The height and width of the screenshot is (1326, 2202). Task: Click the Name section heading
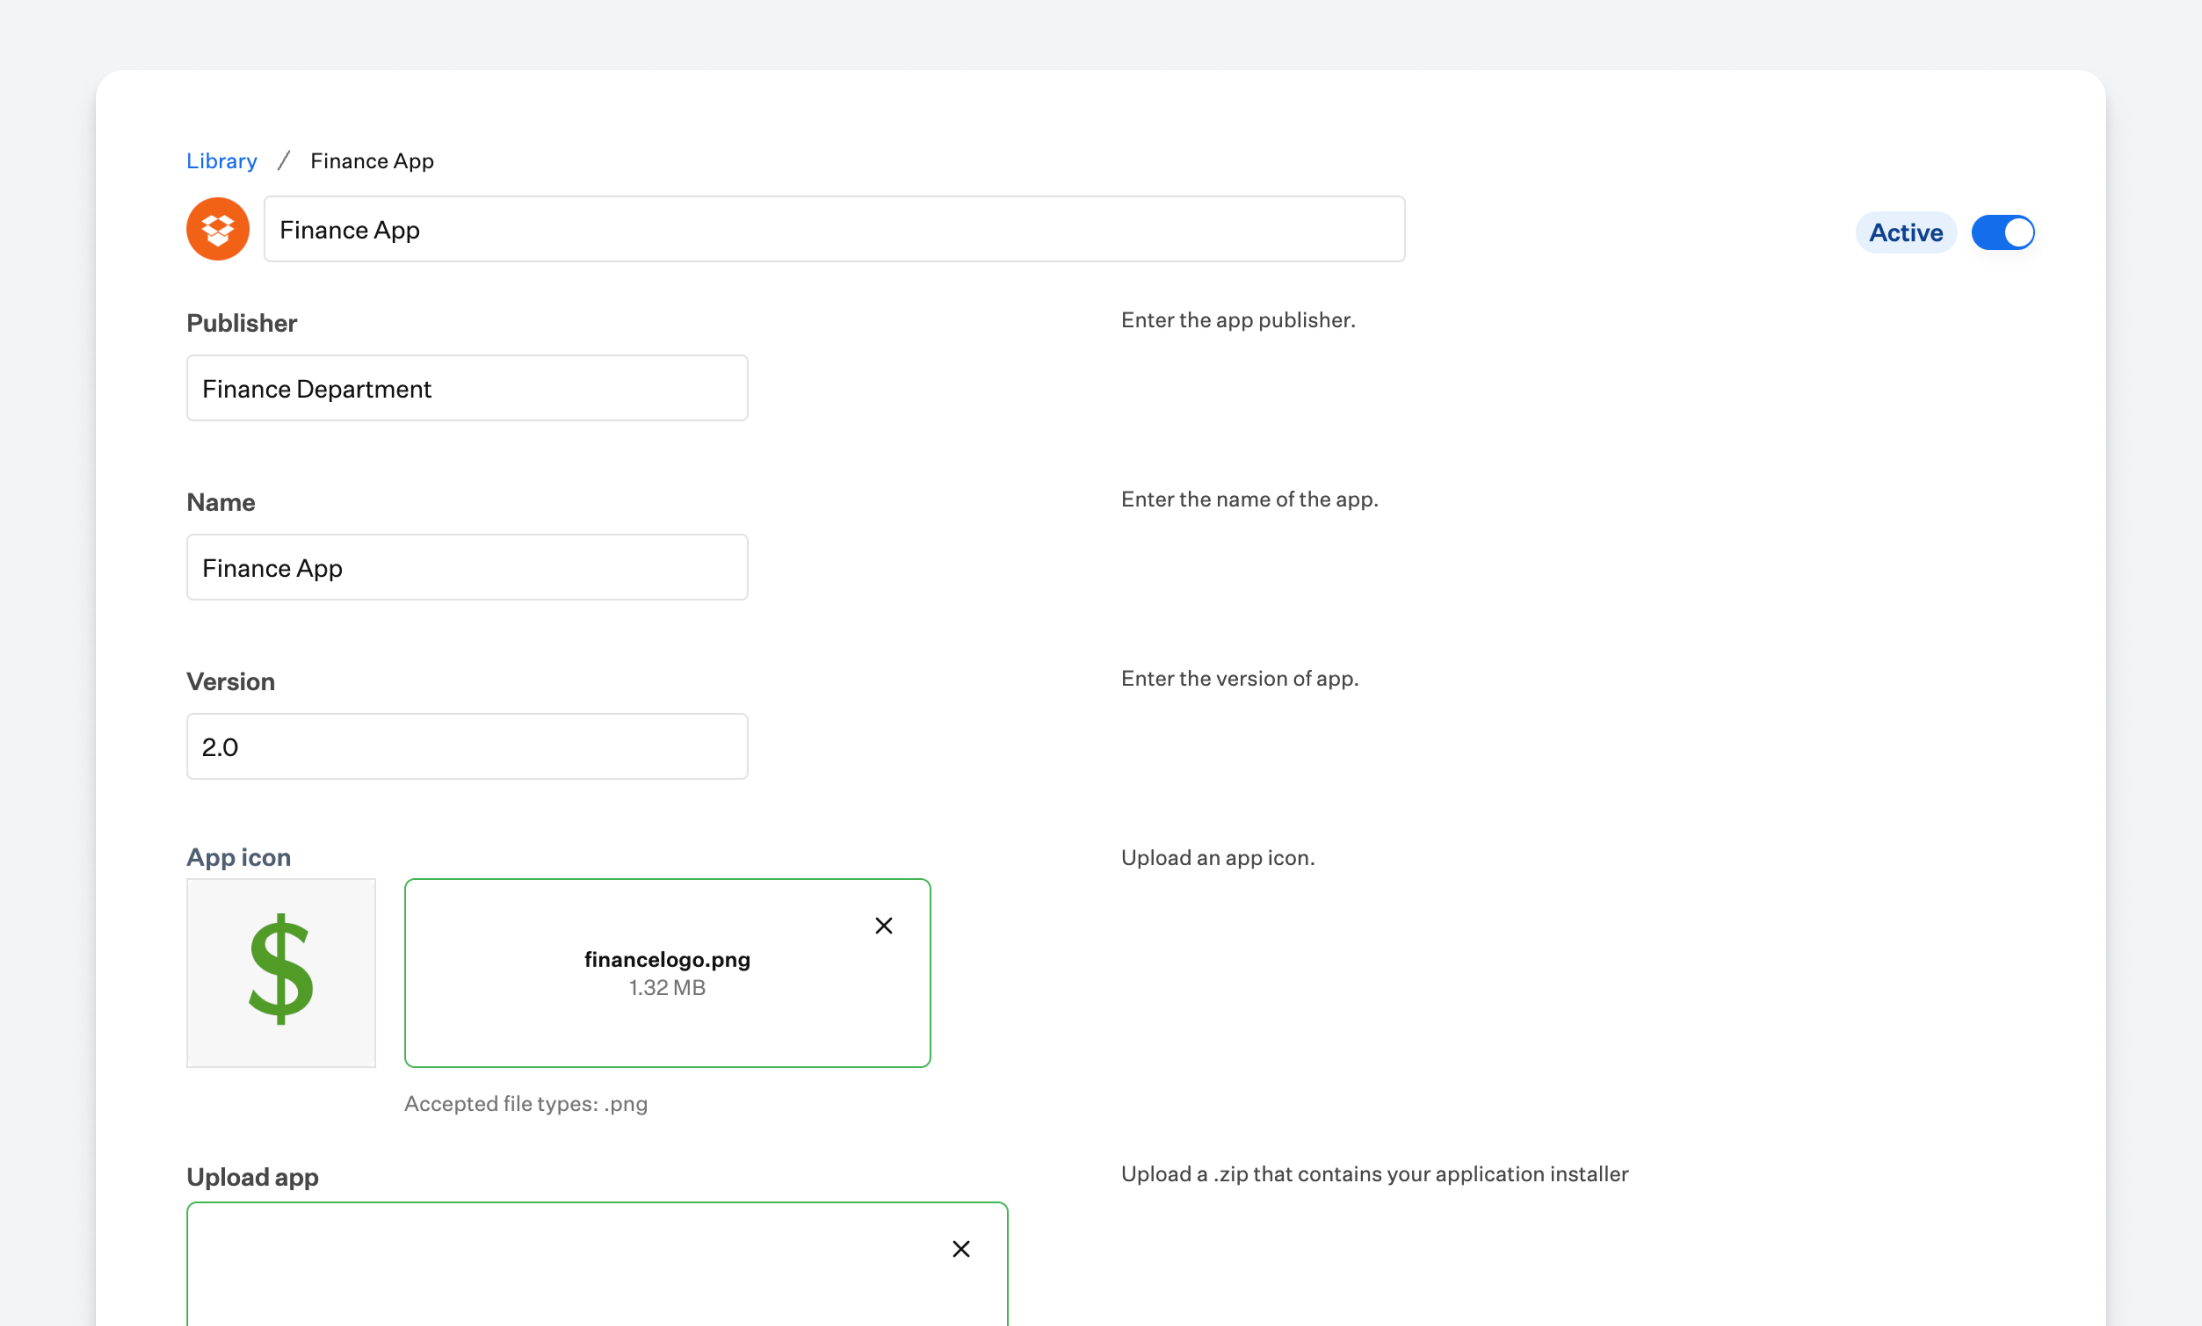coord(220,502)
